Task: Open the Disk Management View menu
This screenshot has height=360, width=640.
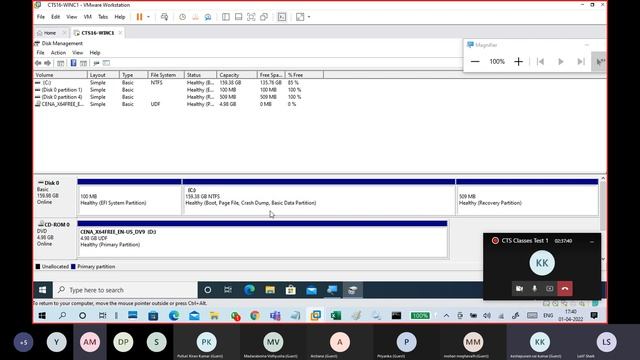Action: coord(77,53)
